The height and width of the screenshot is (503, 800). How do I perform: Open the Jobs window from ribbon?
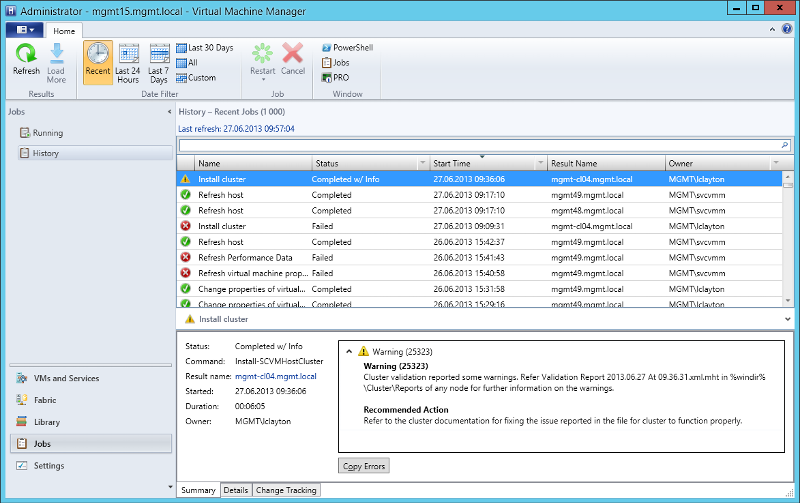[x=336, y=63]
